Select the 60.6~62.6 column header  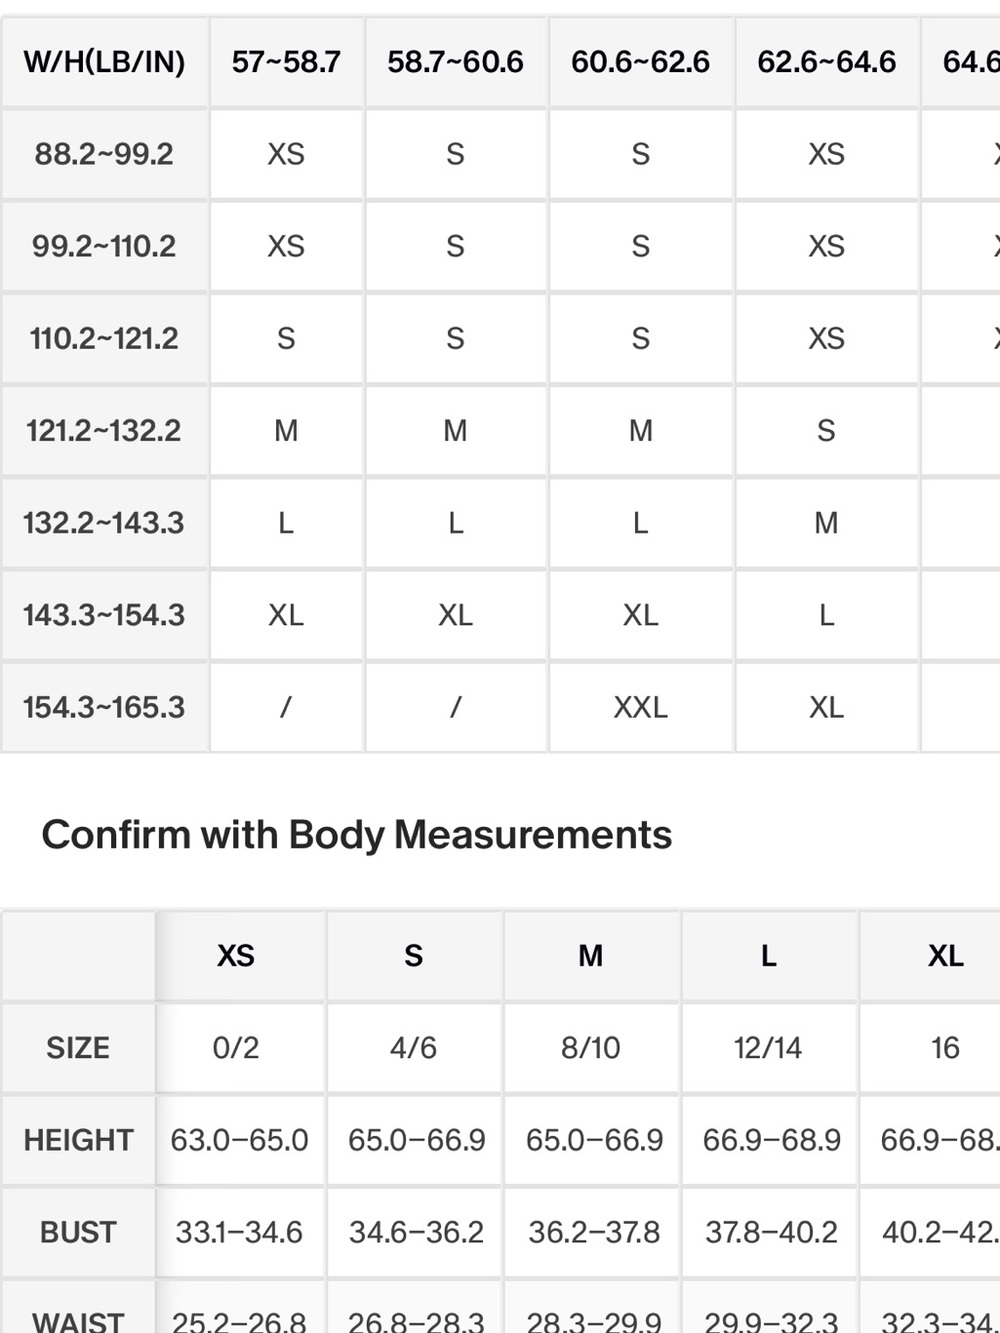[640, 62]
